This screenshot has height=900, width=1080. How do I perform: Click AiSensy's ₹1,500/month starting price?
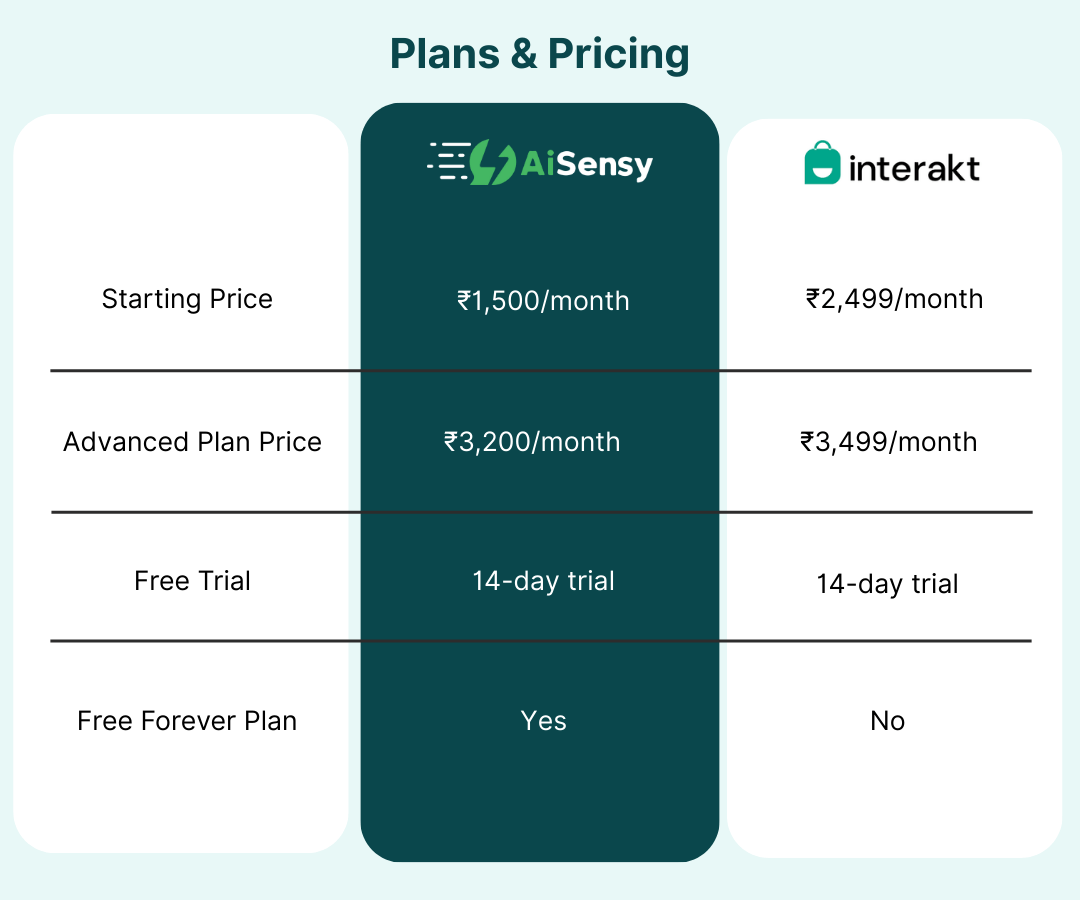click(x=543, y=300)
